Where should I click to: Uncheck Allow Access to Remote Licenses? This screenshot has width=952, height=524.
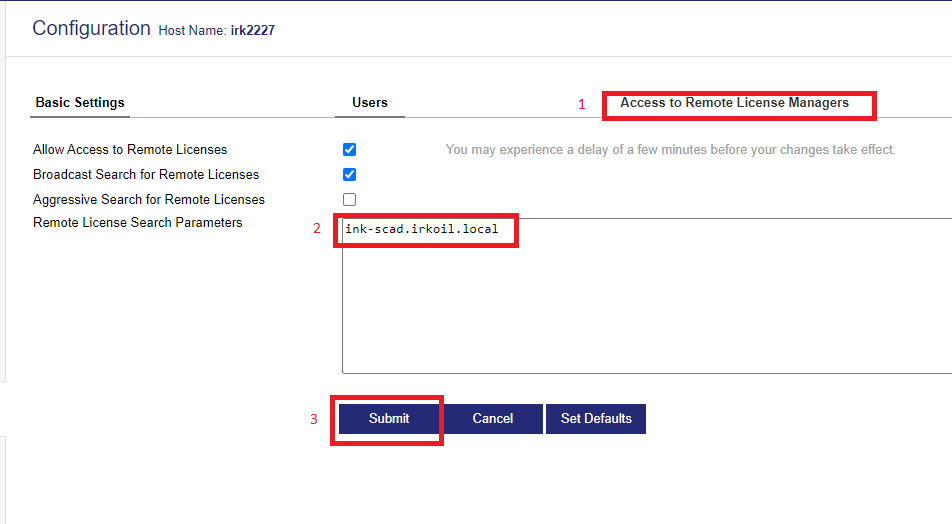point(350,149)
